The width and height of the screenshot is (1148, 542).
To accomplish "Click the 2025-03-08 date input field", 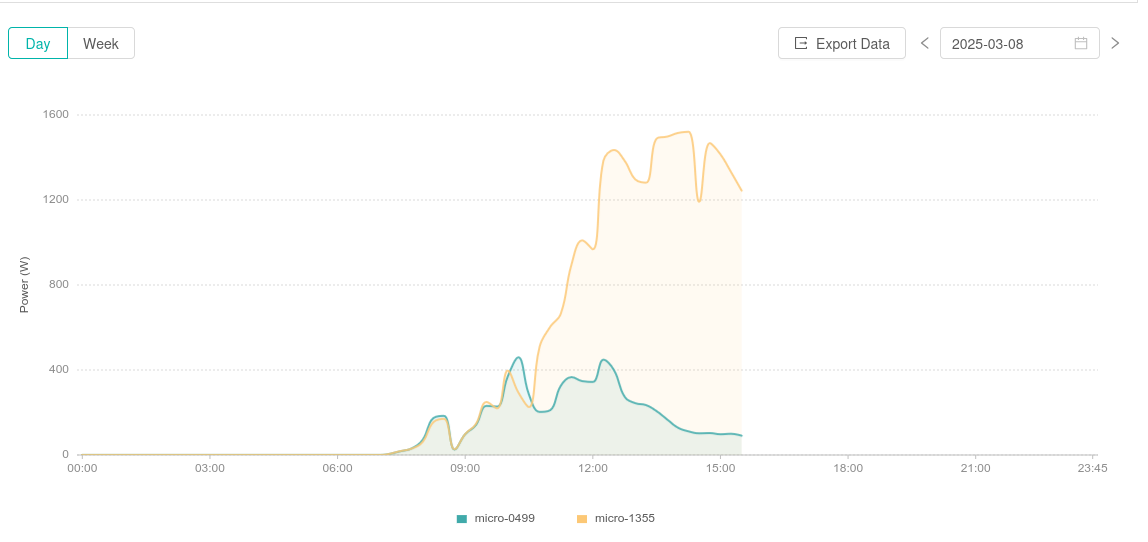I will (1005, 43).
